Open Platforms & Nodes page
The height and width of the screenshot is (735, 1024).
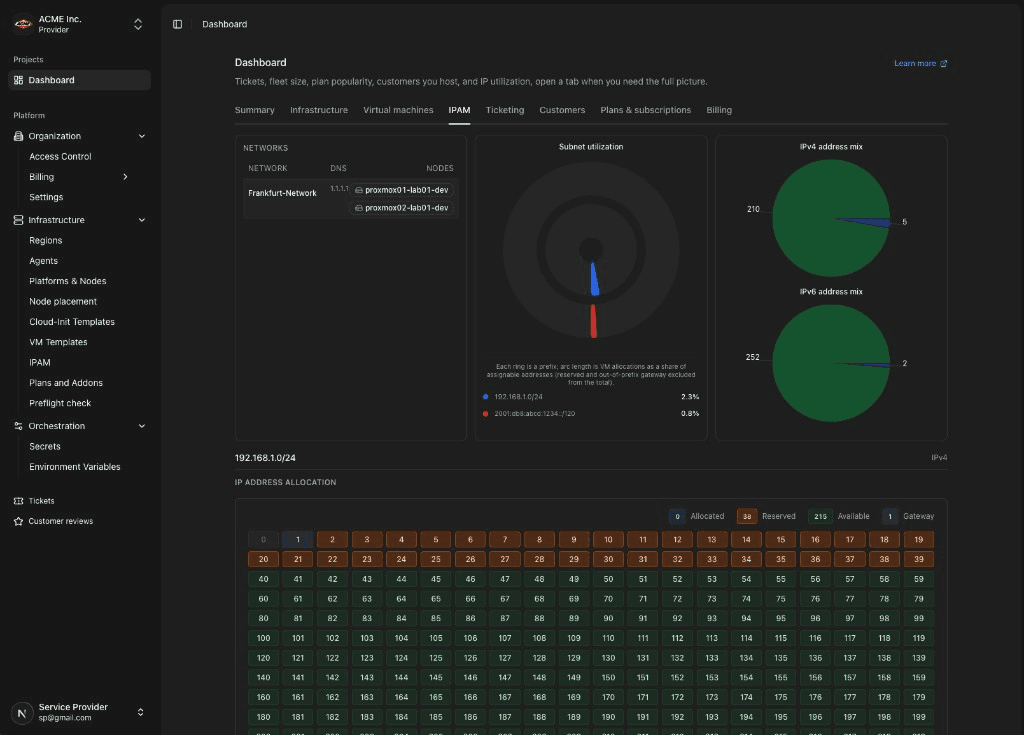67,281
